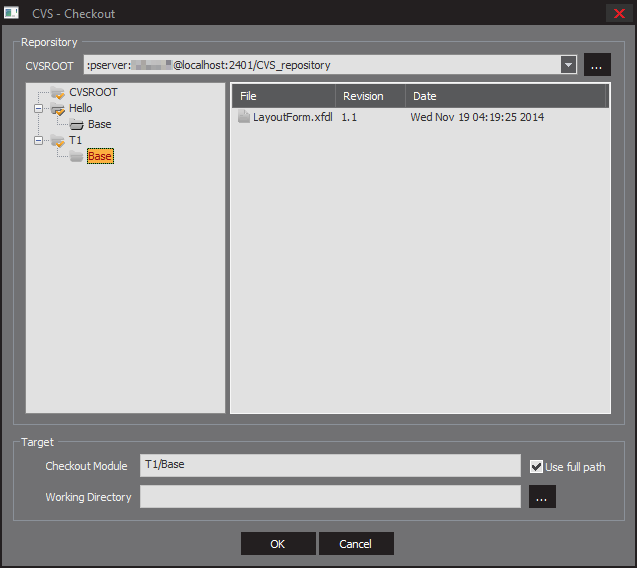Viewport: 637px width, 568px height.
Task: Click the Hello module folder icon
Action: [x=58, y=109]
